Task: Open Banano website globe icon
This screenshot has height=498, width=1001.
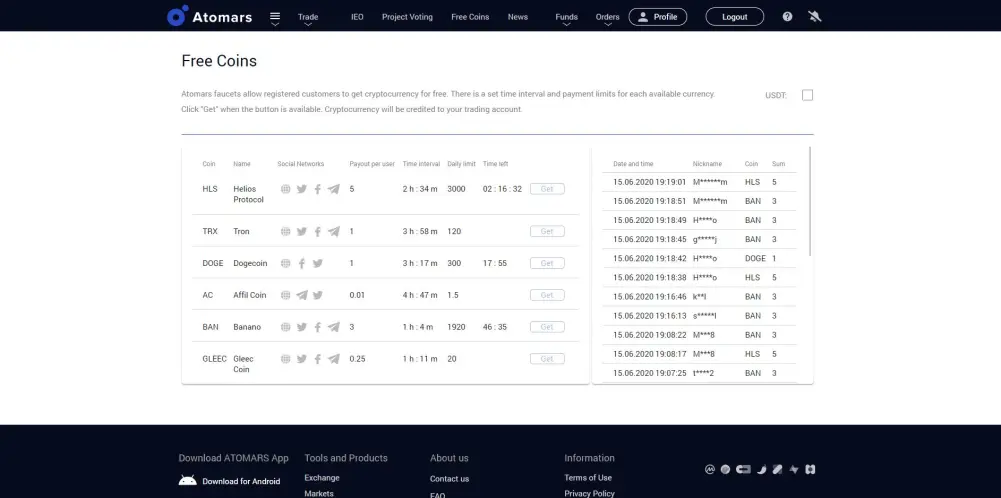Action: pyautogui.click(x=286, y=327)
